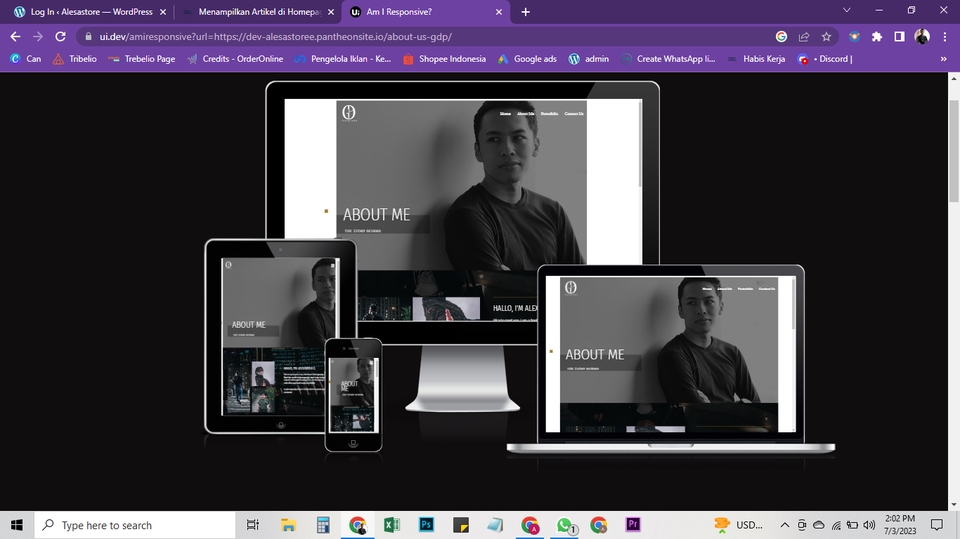Open Photoshop from the taskbar
Viewport: 960px width, 539px height.
pos(426,525)
